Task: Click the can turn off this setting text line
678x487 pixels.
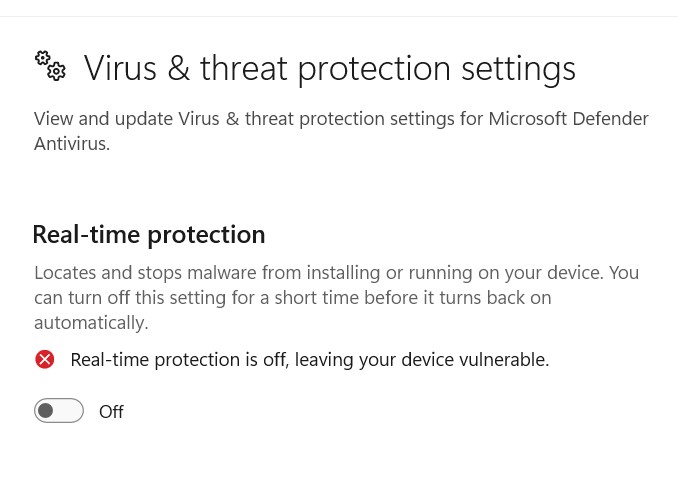Action: click(293, 298)
